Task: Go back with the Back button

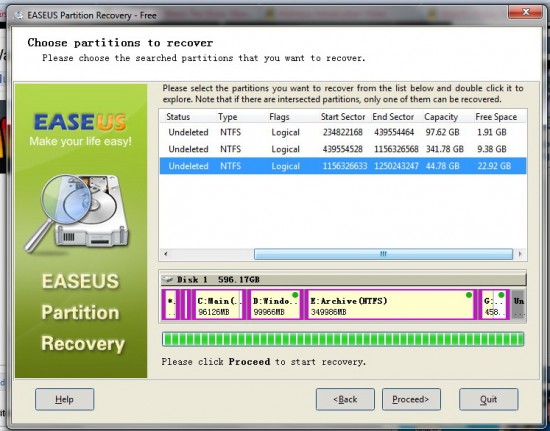Action: [345, 399]
